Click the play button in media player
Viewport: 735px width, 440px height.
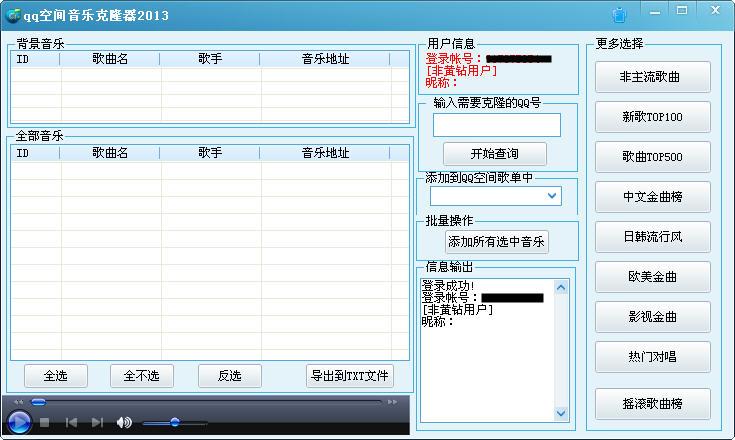pos(19,422)
